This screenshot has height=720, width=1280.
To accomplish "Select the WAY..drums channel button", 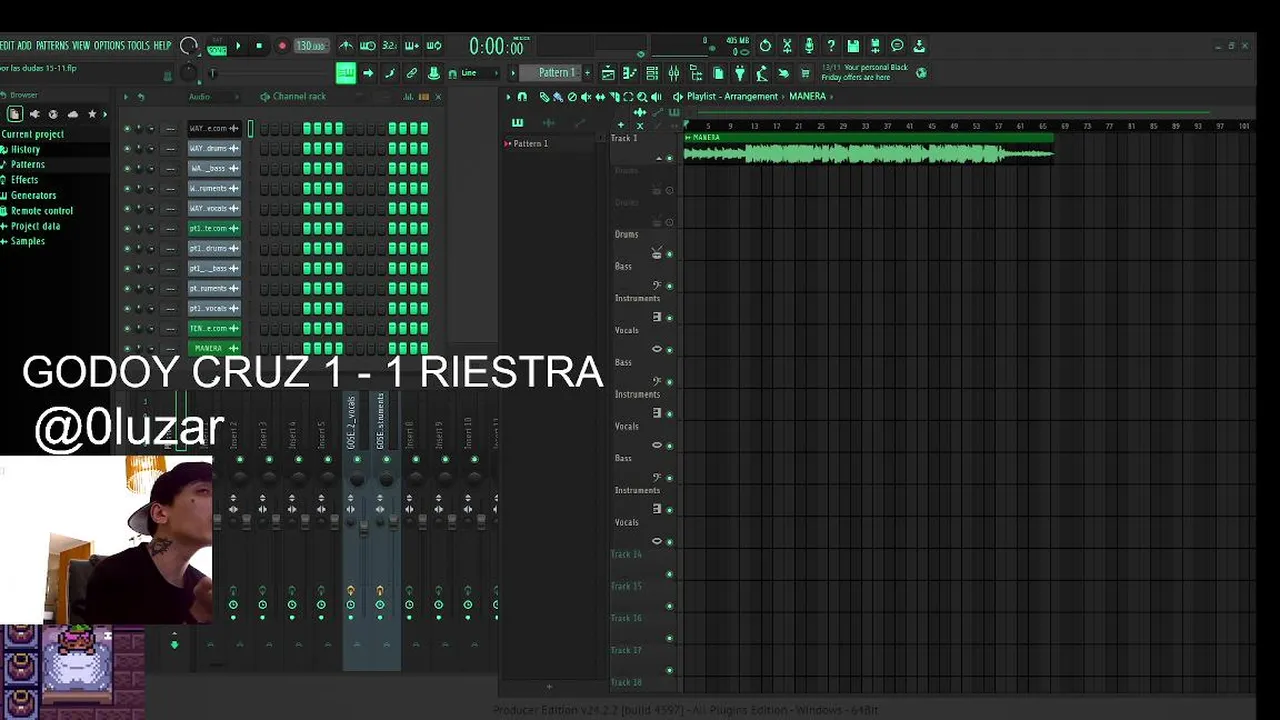I will pos(214,148).
